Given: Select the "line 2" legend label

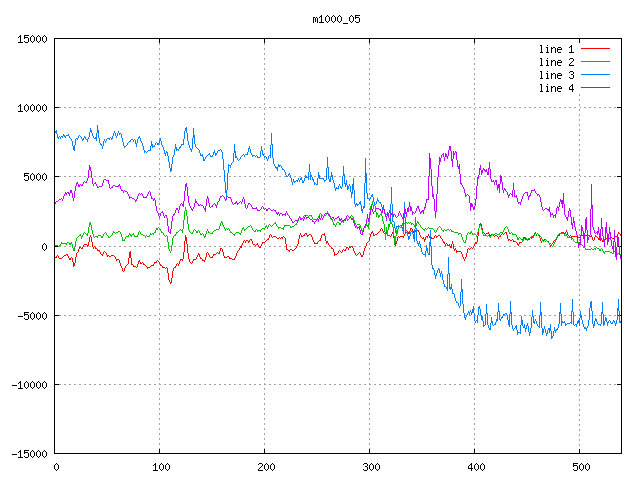Looking at the screenshot, I should [x=557, y=62].
